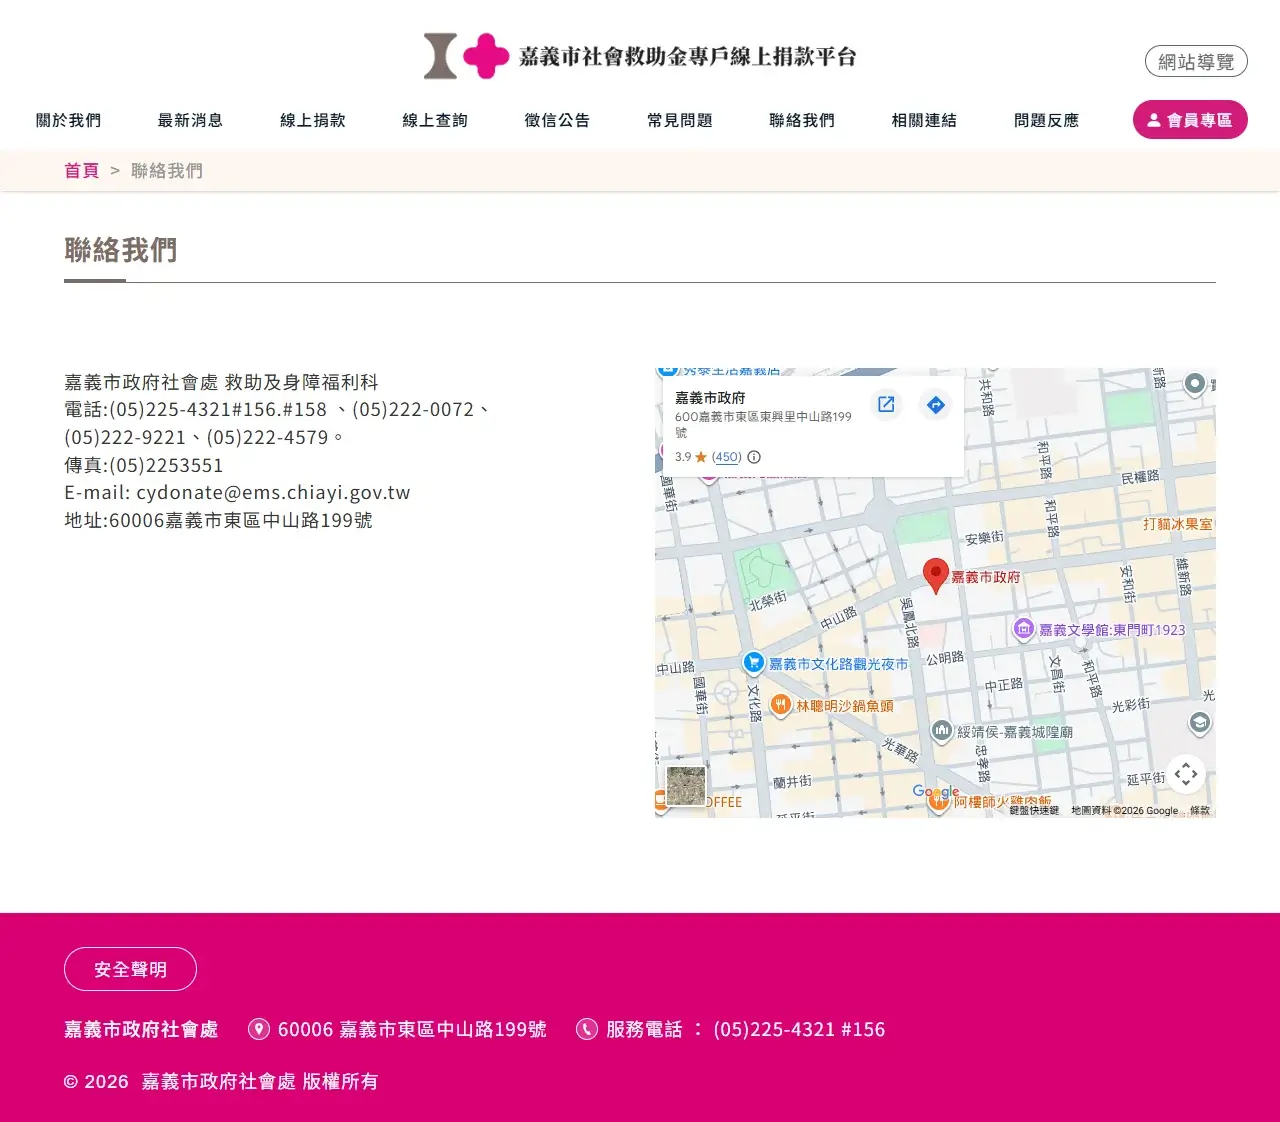Select the 徵信公告 menu item
This screenshot has width=1280, height=1122.
pos(557,120)
